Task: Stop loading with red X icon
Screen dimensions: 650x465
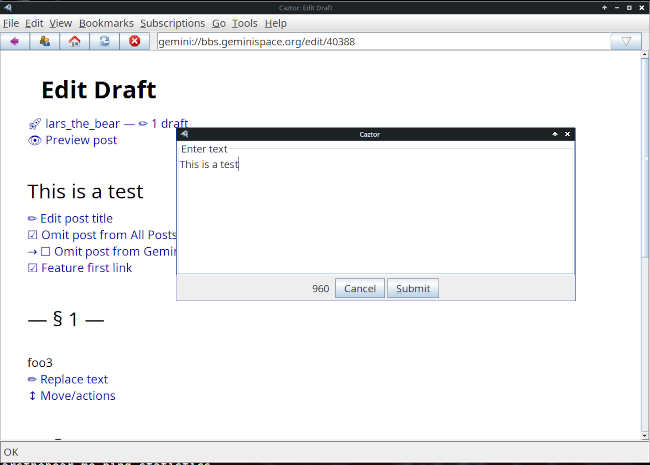Action: click(134, 41)
